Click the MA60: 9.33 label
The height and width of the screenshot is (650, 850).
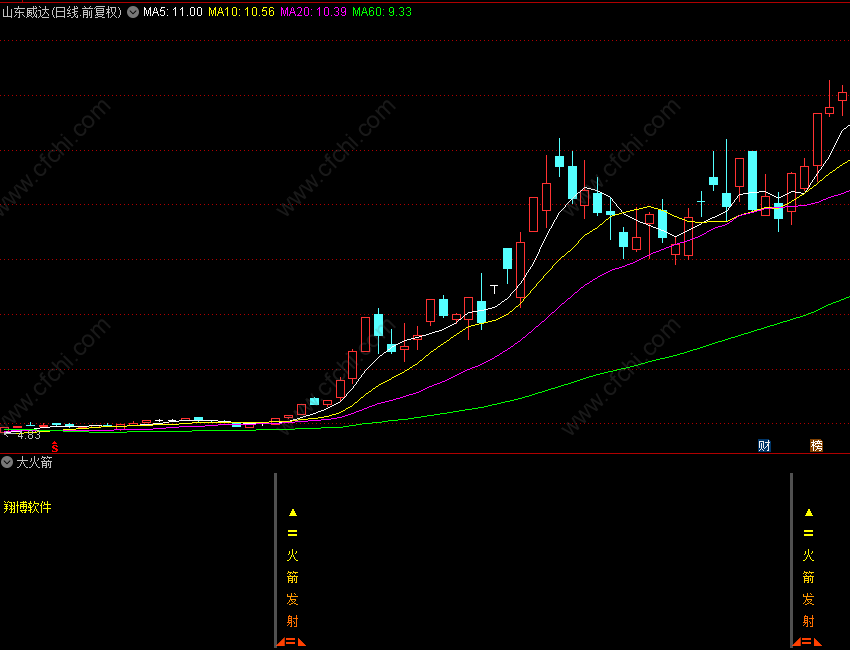(x=382, y=12)
